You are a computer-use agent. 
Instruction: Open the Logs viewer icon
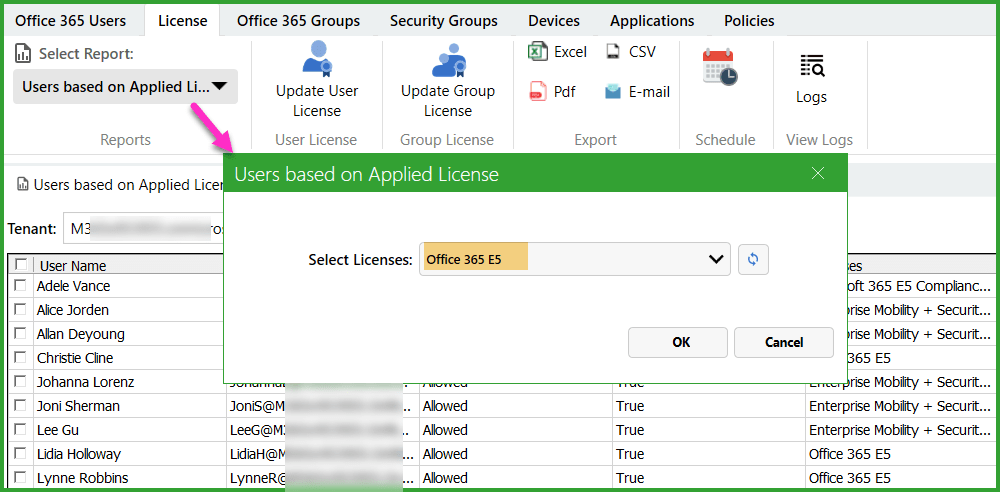[x=812, y=66]
